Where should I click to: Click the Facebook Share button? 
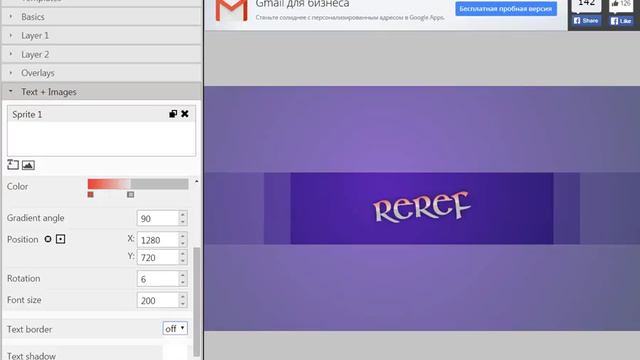click(x=586, y=20)
